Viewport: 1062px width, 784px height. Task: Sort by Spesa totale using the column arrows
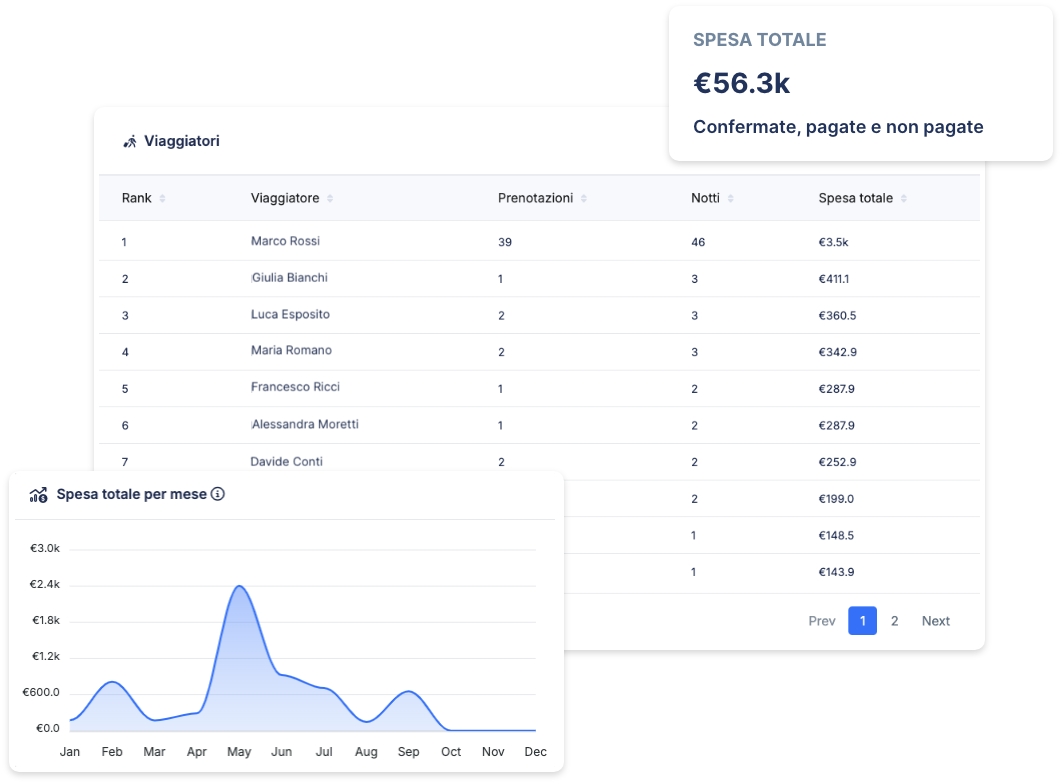(904, 198)
